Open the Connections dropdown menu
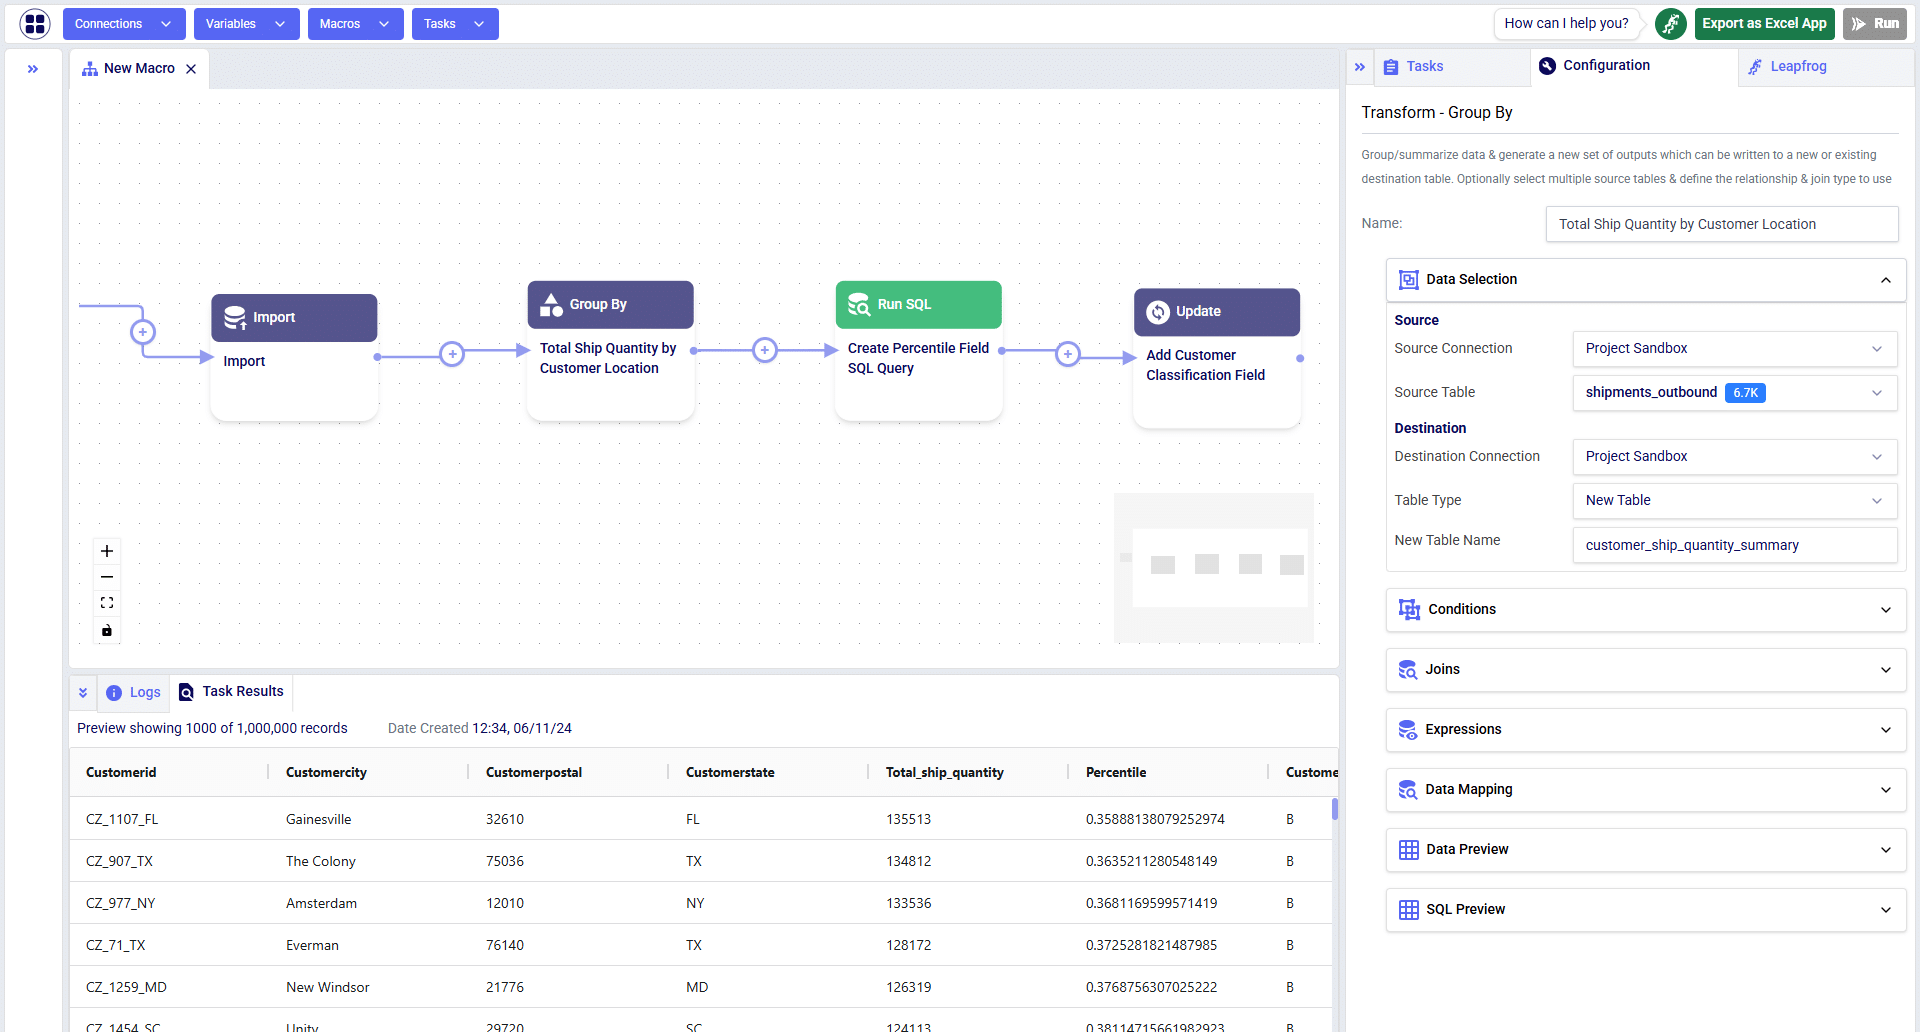Image resolution: width=1920 pixels, height=1032 pixels. pyautogui.click(x=124, y=24)
